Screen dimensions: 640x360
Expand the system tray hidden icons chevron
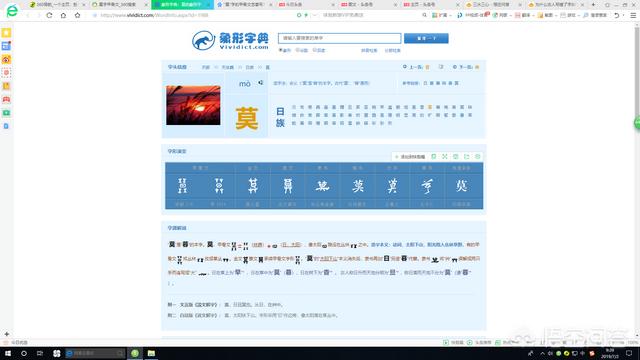[x=542, y=353]
